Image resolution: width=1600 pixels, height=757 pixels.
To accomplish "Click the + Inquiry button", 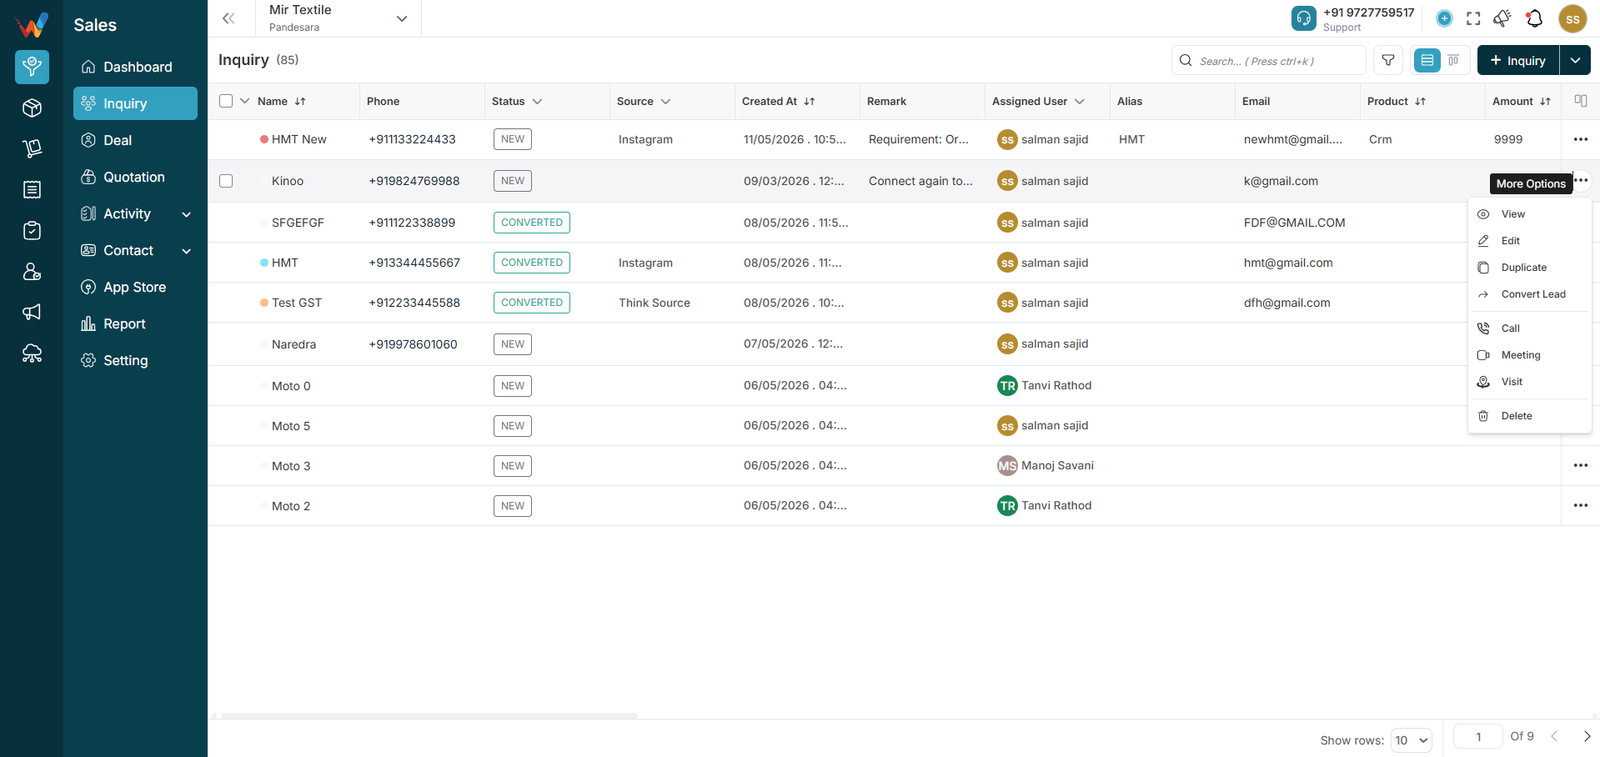I will [1518, 60].
